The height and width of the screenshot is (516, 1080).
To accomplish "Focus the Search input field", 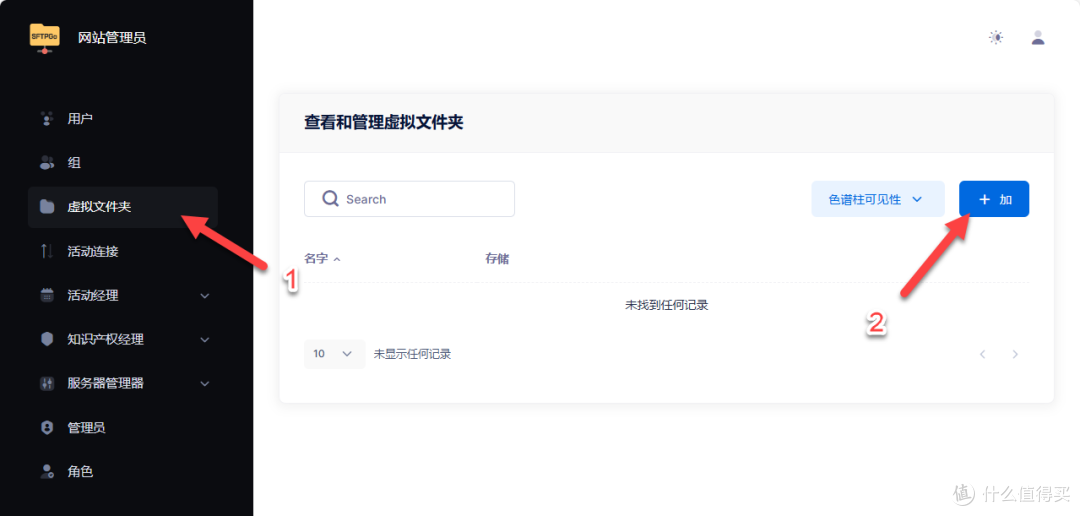I will tap(409, 199).
